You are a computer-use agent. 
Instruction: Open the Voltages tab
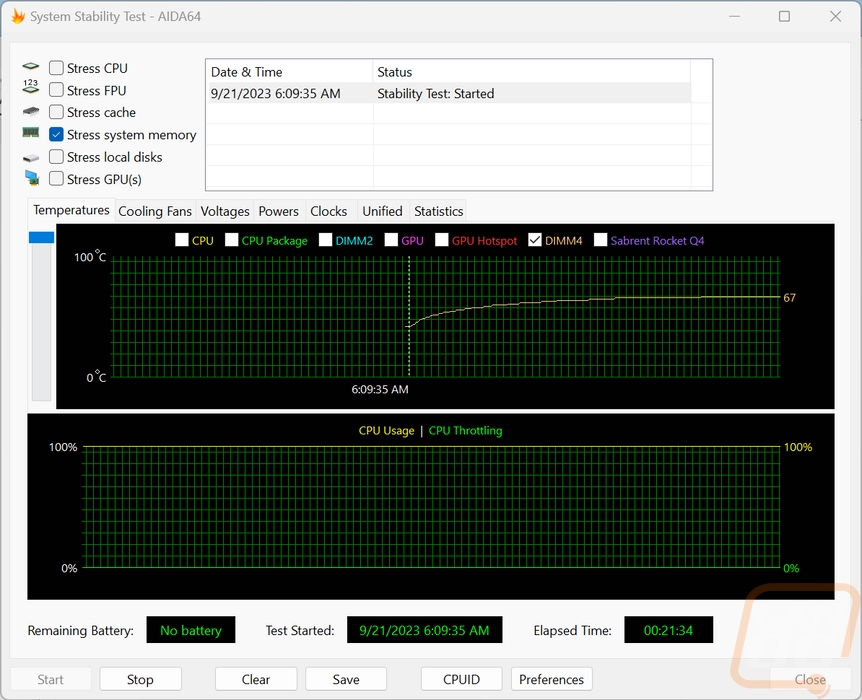point(225,211)
